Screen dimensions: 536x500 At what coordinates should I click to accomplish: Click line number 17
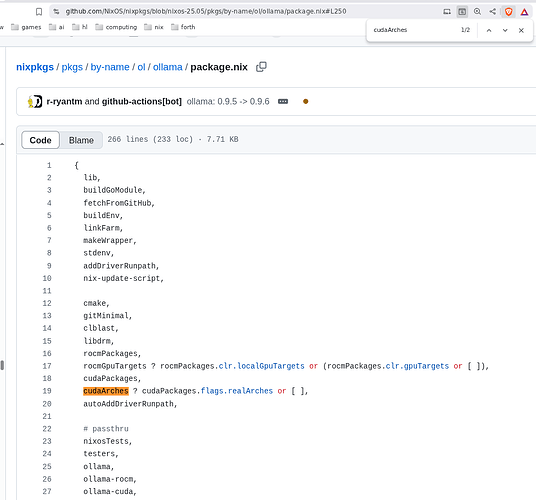47,366
